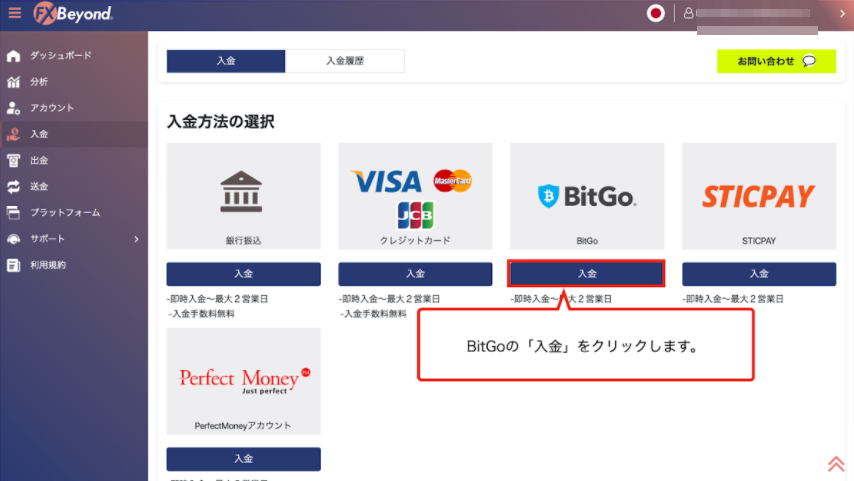Viewport: 854px width, 481px height.
Task: Switch to the 入金履歴 tab
Action: point(345,61)
